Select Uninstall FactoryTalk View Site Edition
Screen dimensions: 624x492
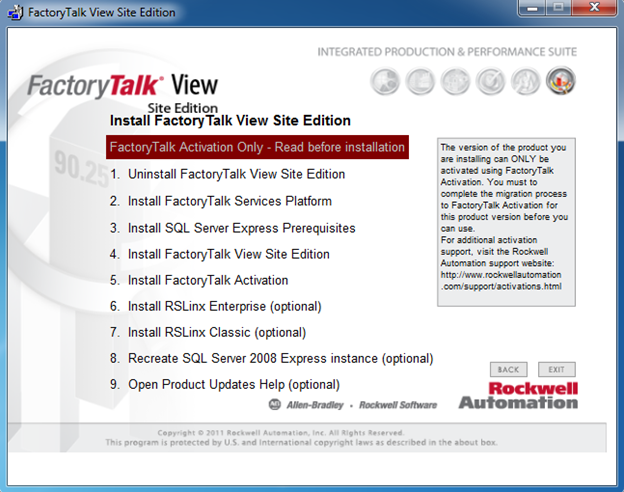pos(228,174)
